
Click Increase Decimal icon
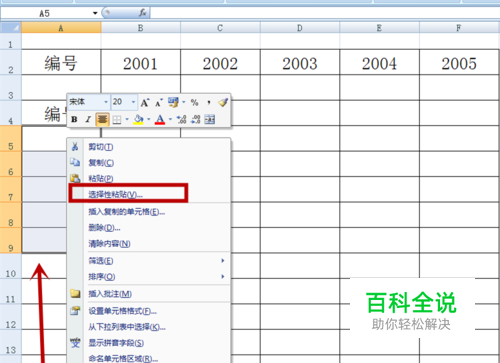(x=181, y=119)
